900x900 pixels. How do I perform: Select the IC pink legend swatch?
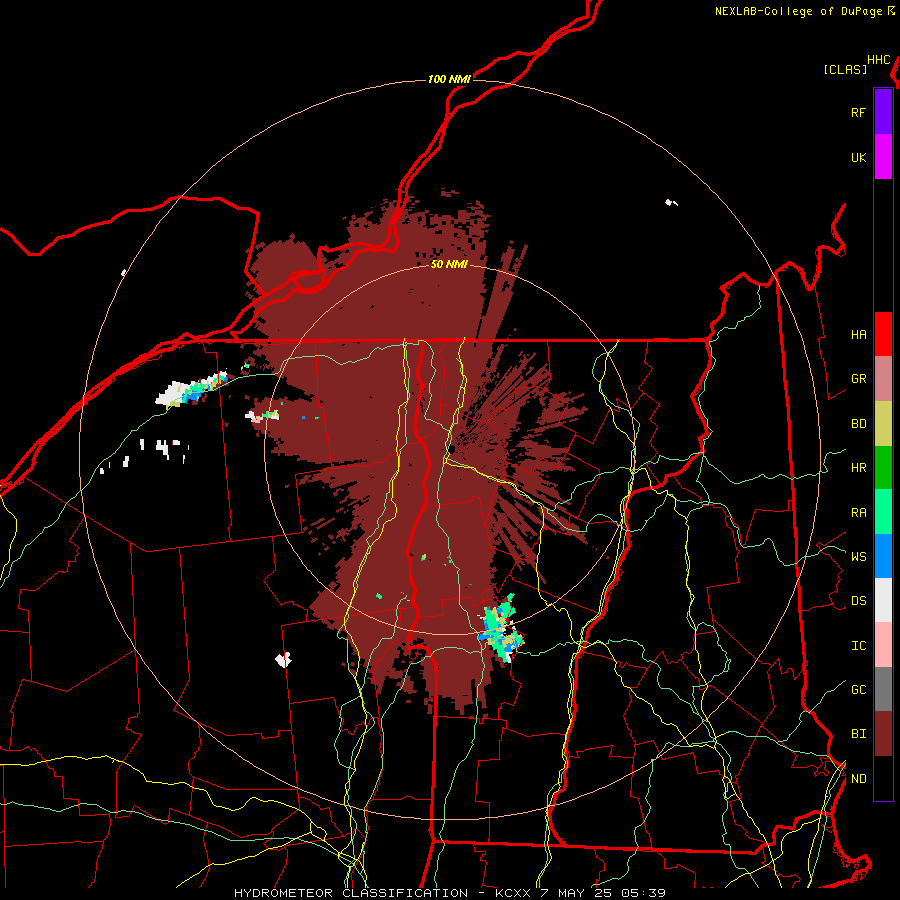click(883, 645)
